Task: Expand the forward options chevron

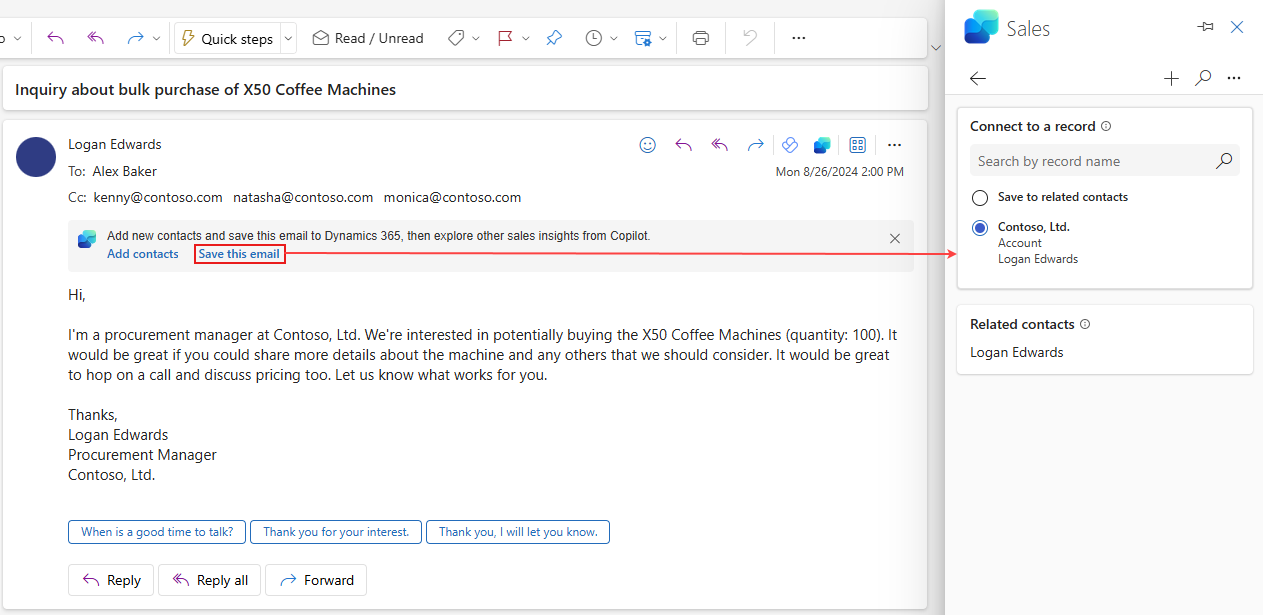Action: click(156, 37)
